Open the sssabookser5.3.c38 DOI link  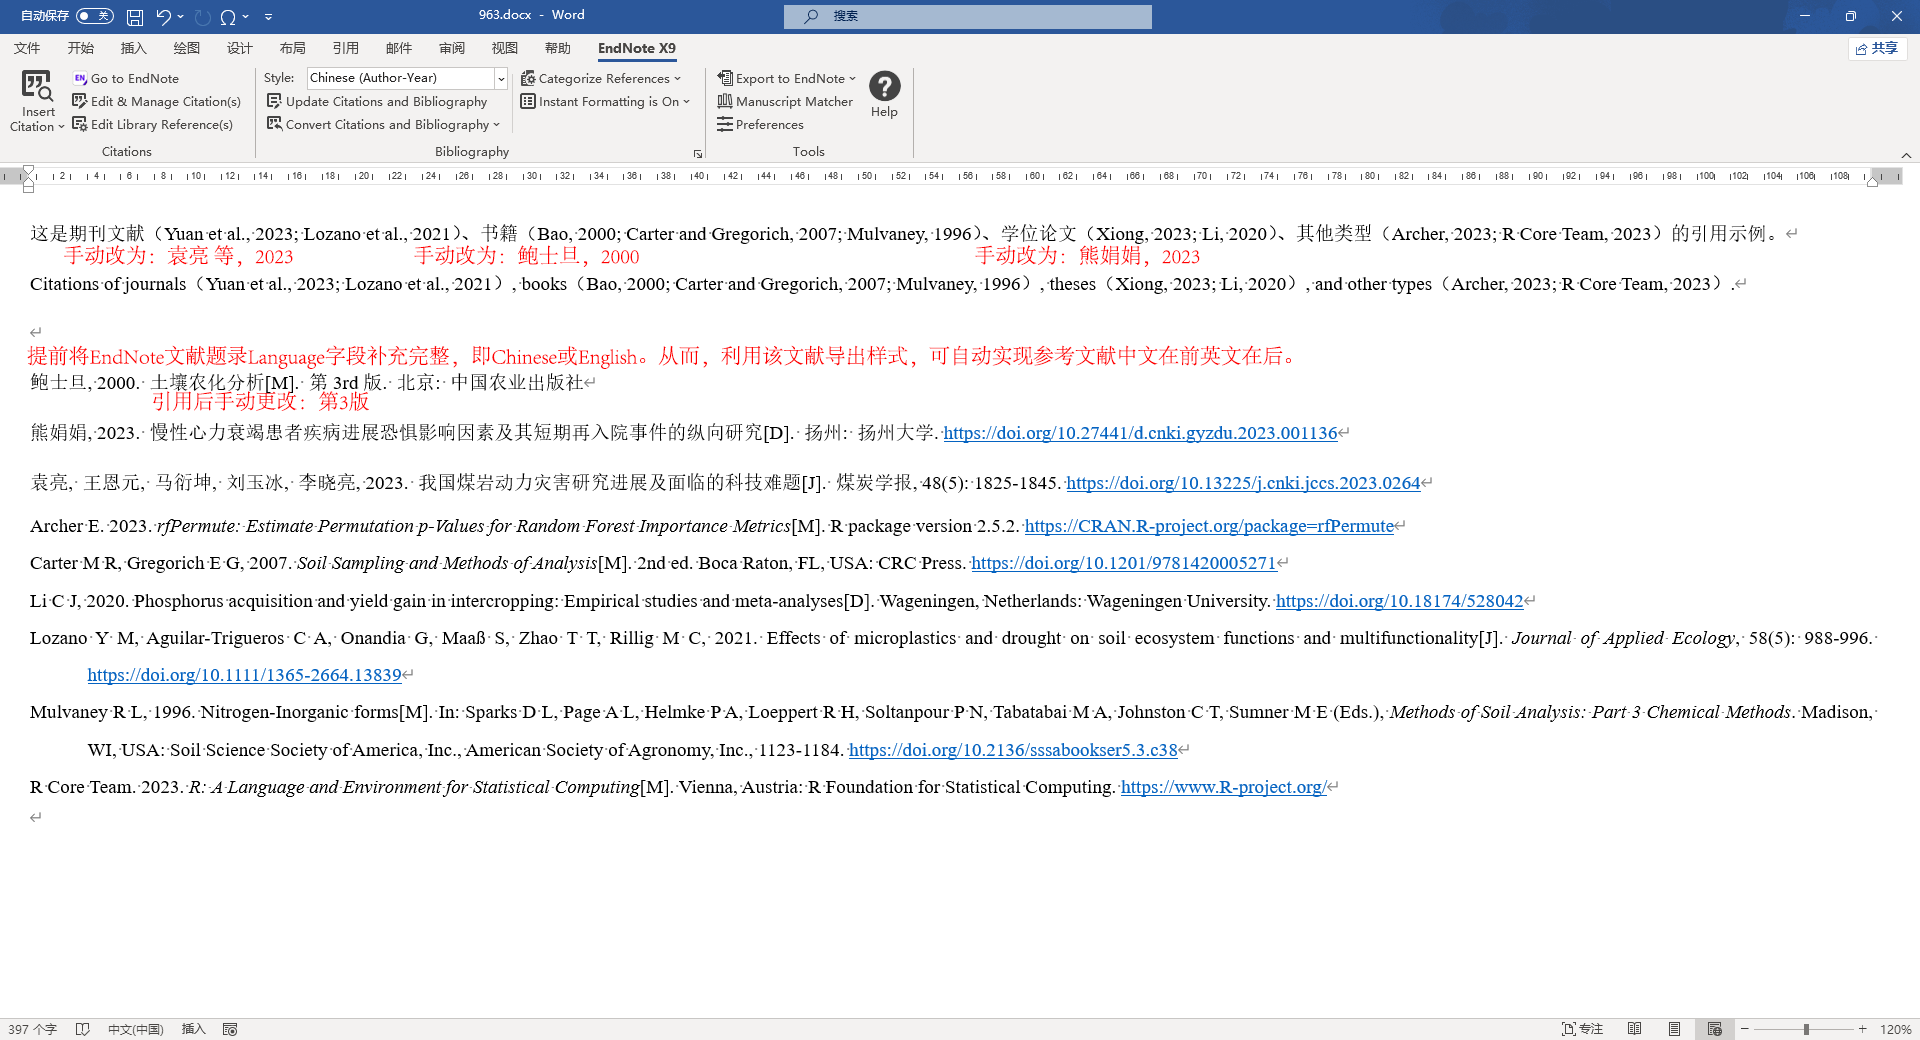[x=1013, y=750]
